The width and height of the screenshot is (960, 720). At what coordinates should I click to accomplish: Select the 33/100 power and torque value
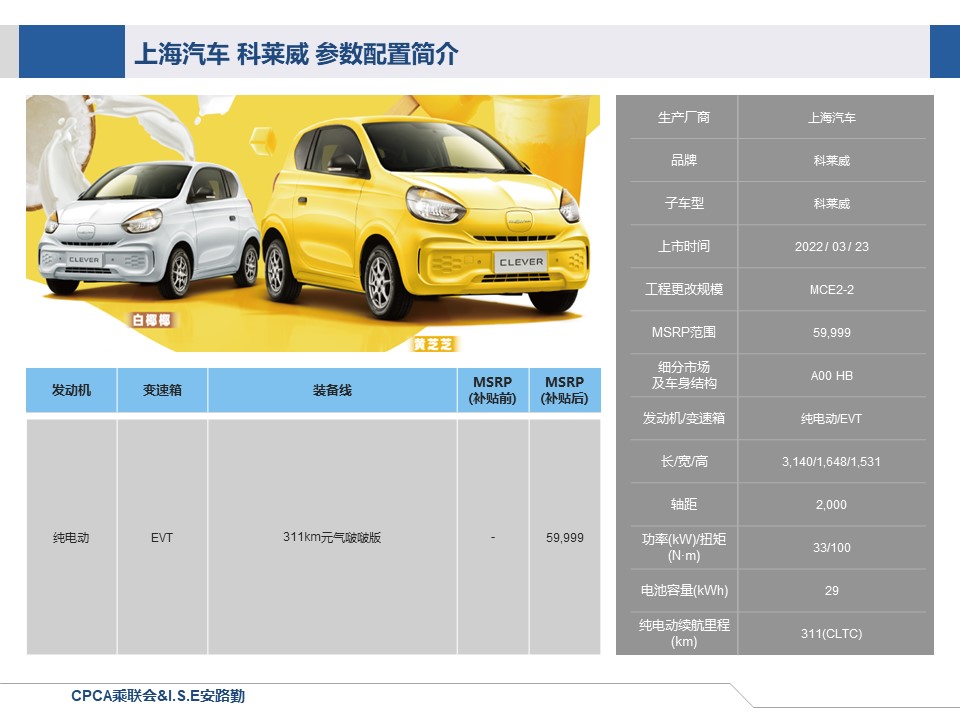[831, 547]
